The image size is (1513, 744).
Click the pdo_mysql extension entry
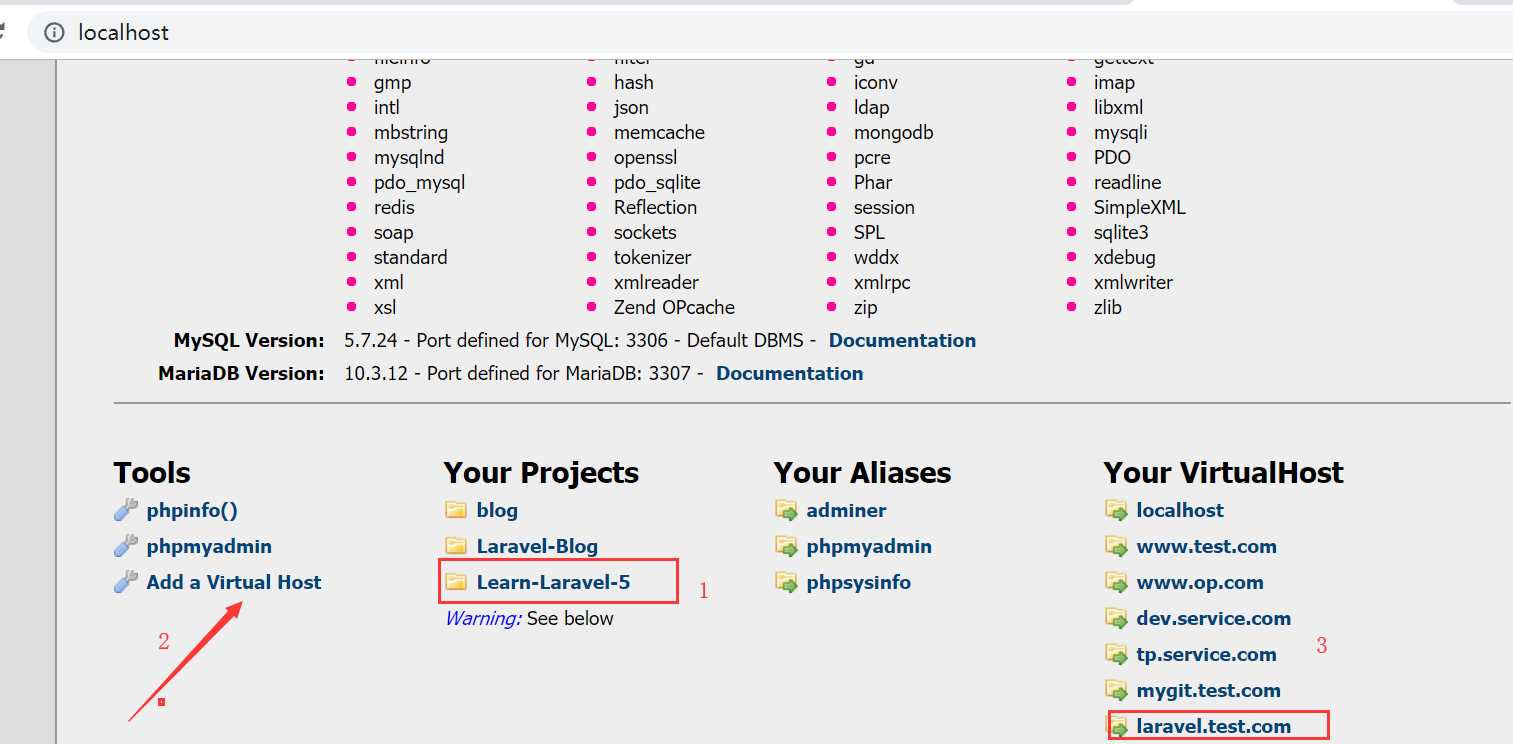click(x=419, y=182)
